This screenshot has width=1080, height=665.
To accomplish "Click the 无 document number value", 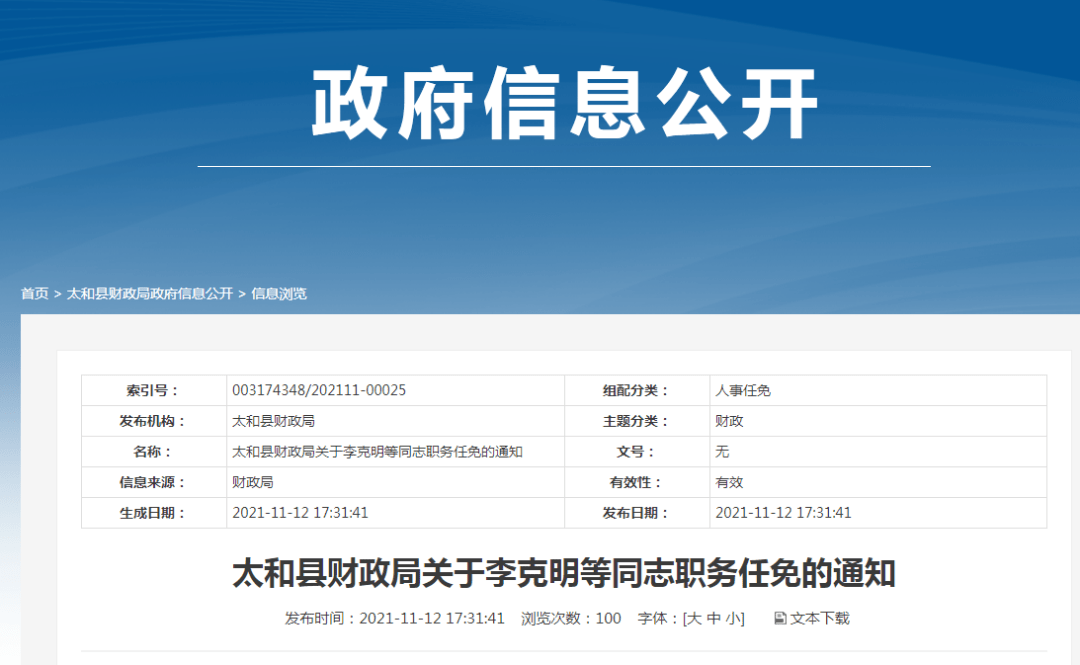I will click(722, 451).
